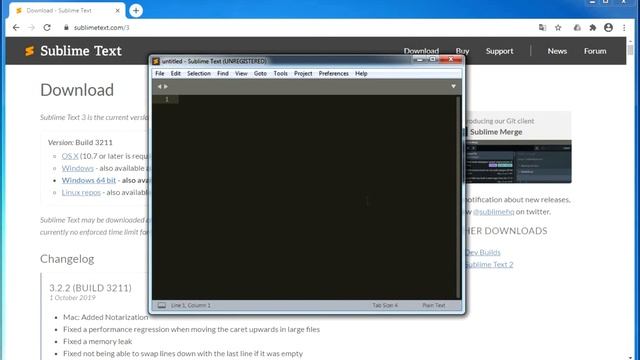This screenshot has height=360, width=640.
Task: Open the Preferences menu
Action: (333, 73)
